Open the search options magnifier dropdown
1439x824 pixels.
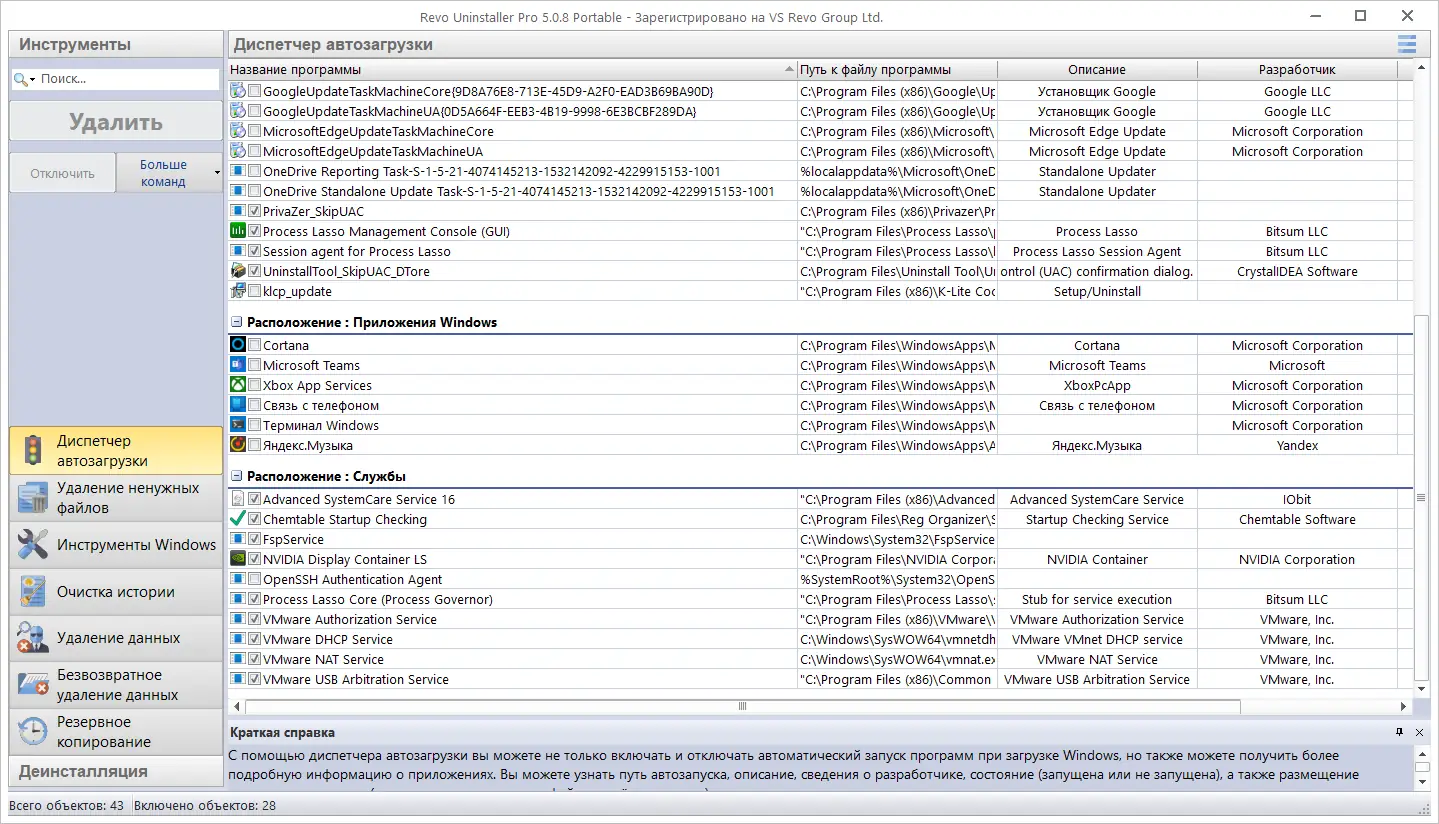point(24,79)
